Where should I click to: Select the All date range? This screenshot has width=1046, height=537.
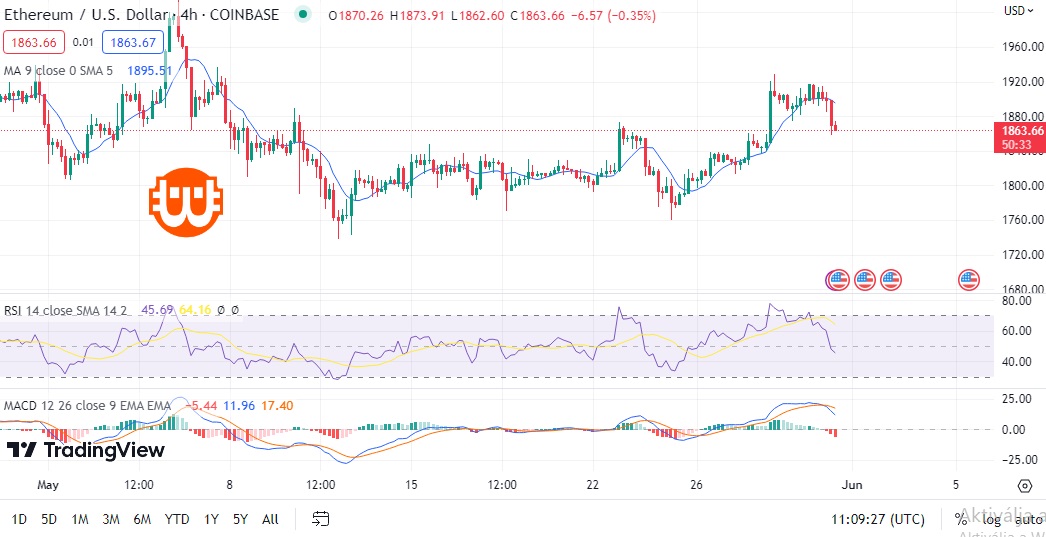click(x=270, y=518)
